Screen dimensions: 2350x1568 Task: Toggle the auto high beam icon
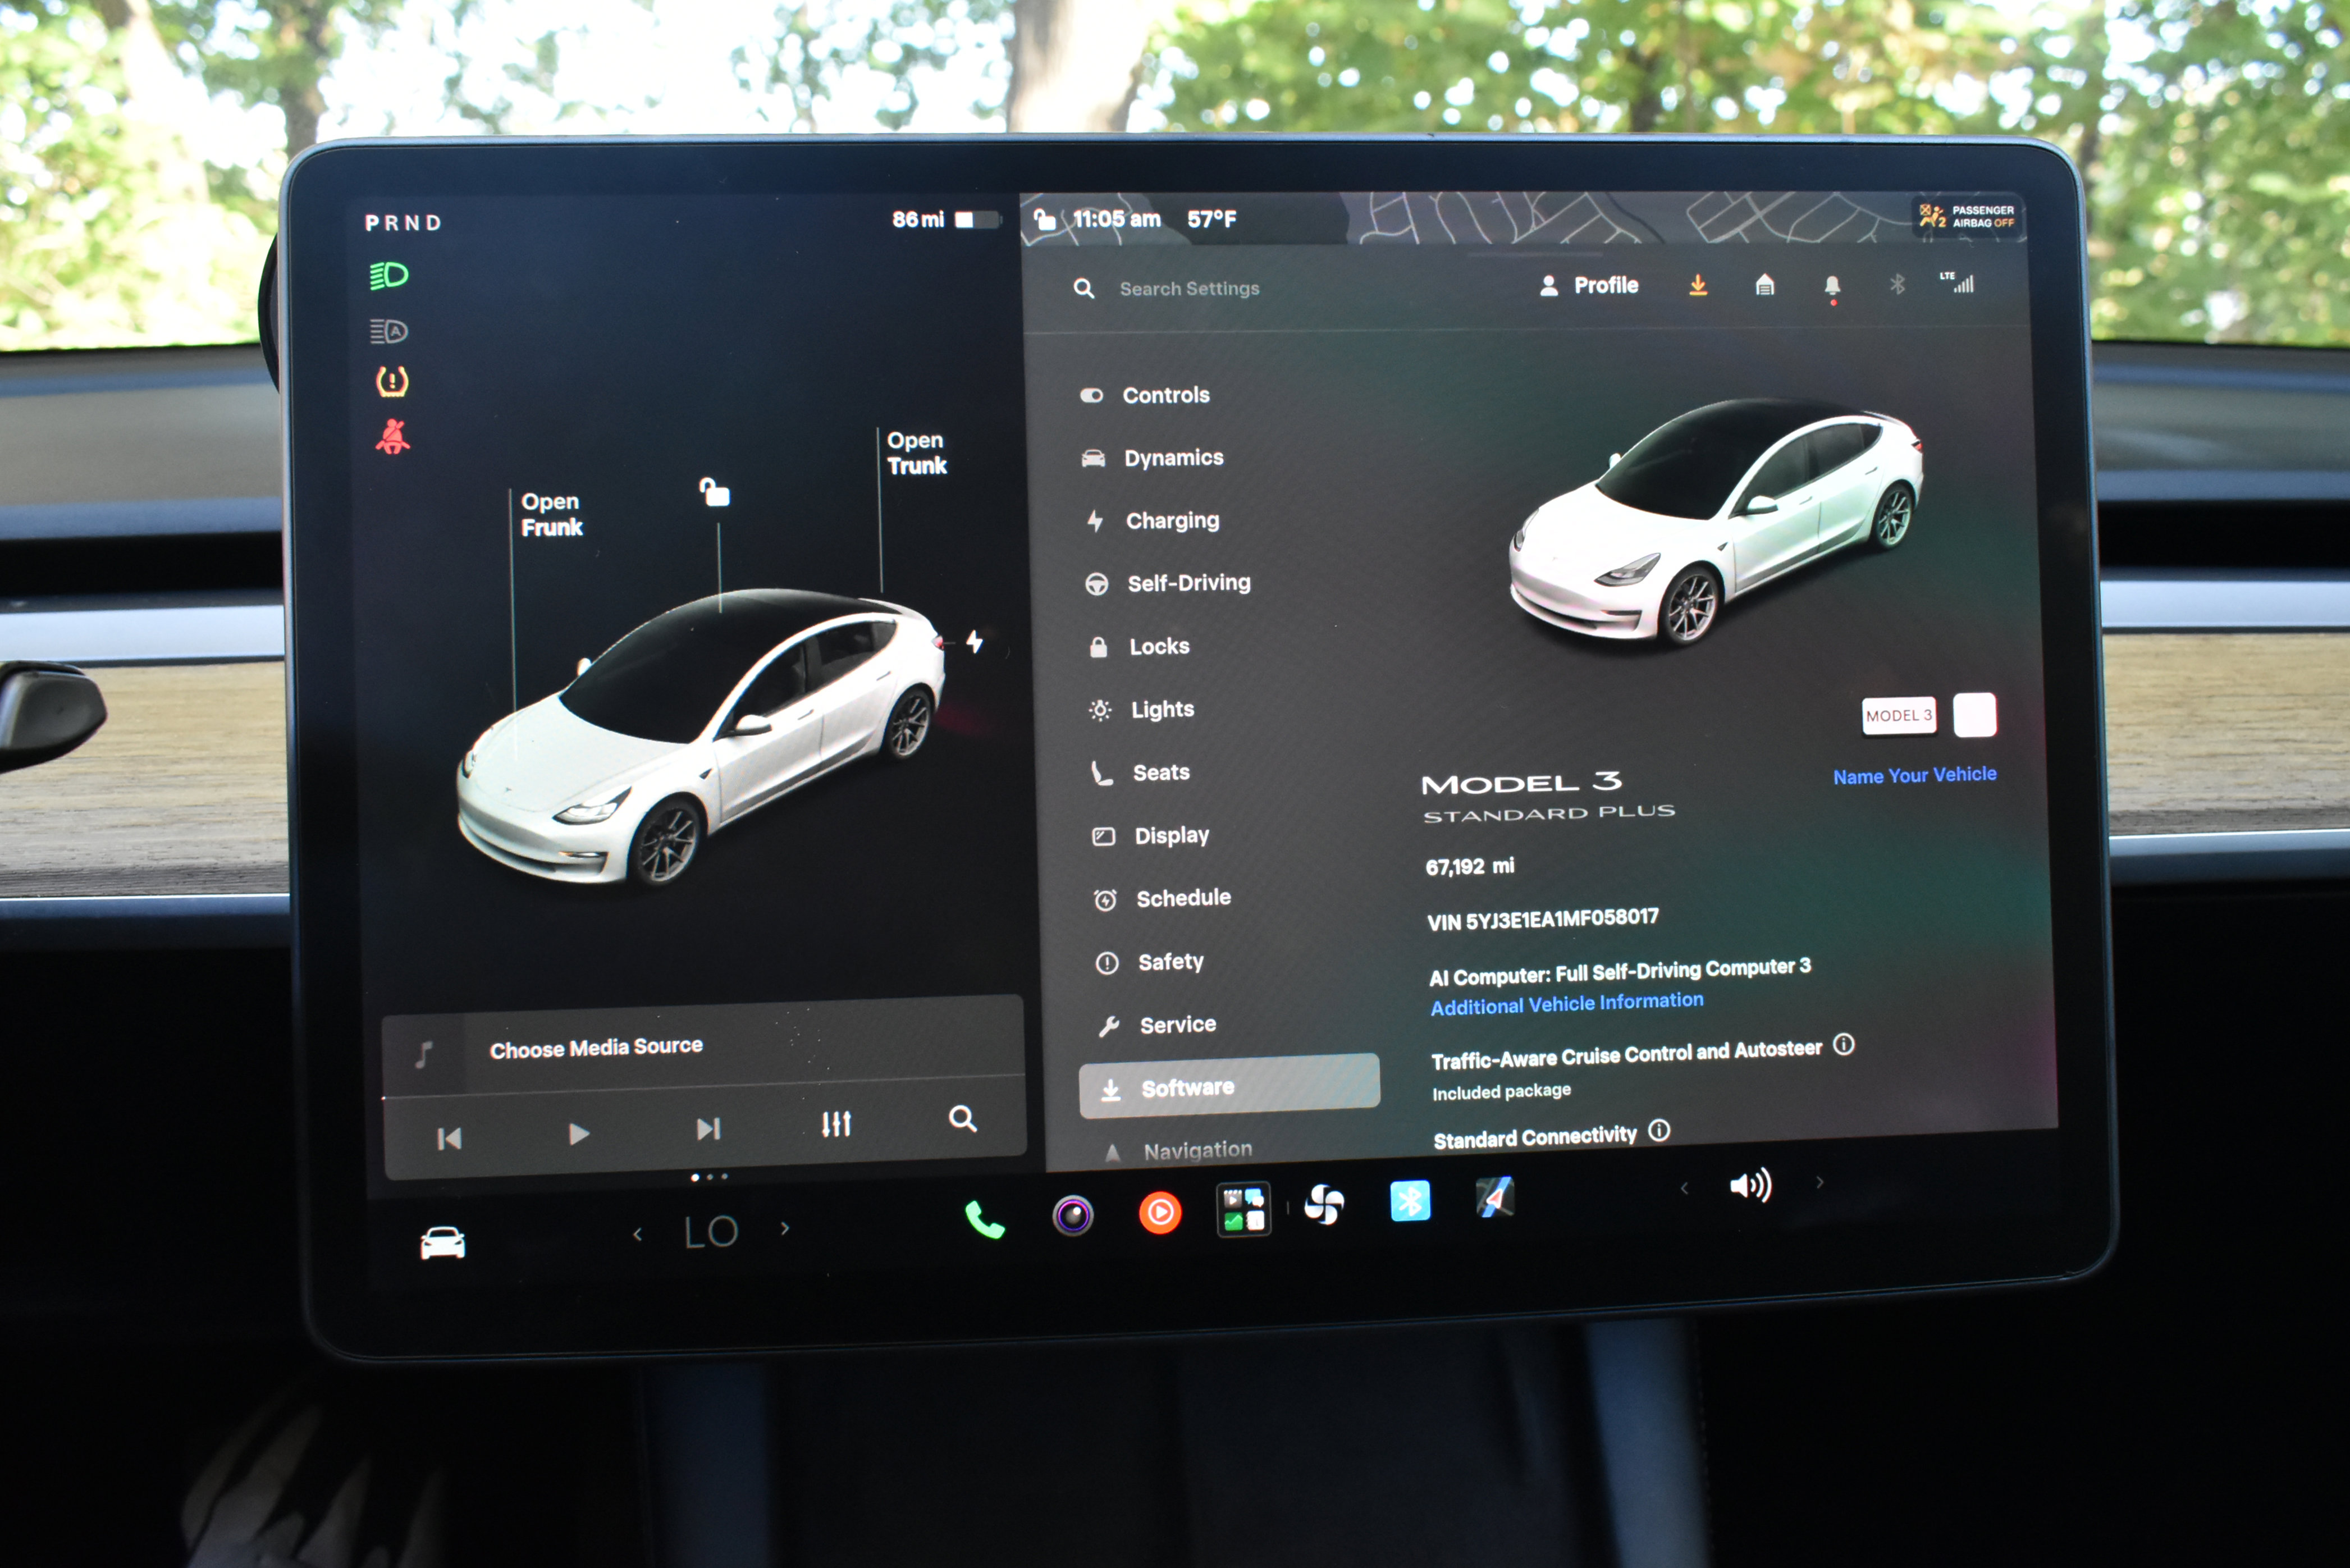(x=389, y=331)
